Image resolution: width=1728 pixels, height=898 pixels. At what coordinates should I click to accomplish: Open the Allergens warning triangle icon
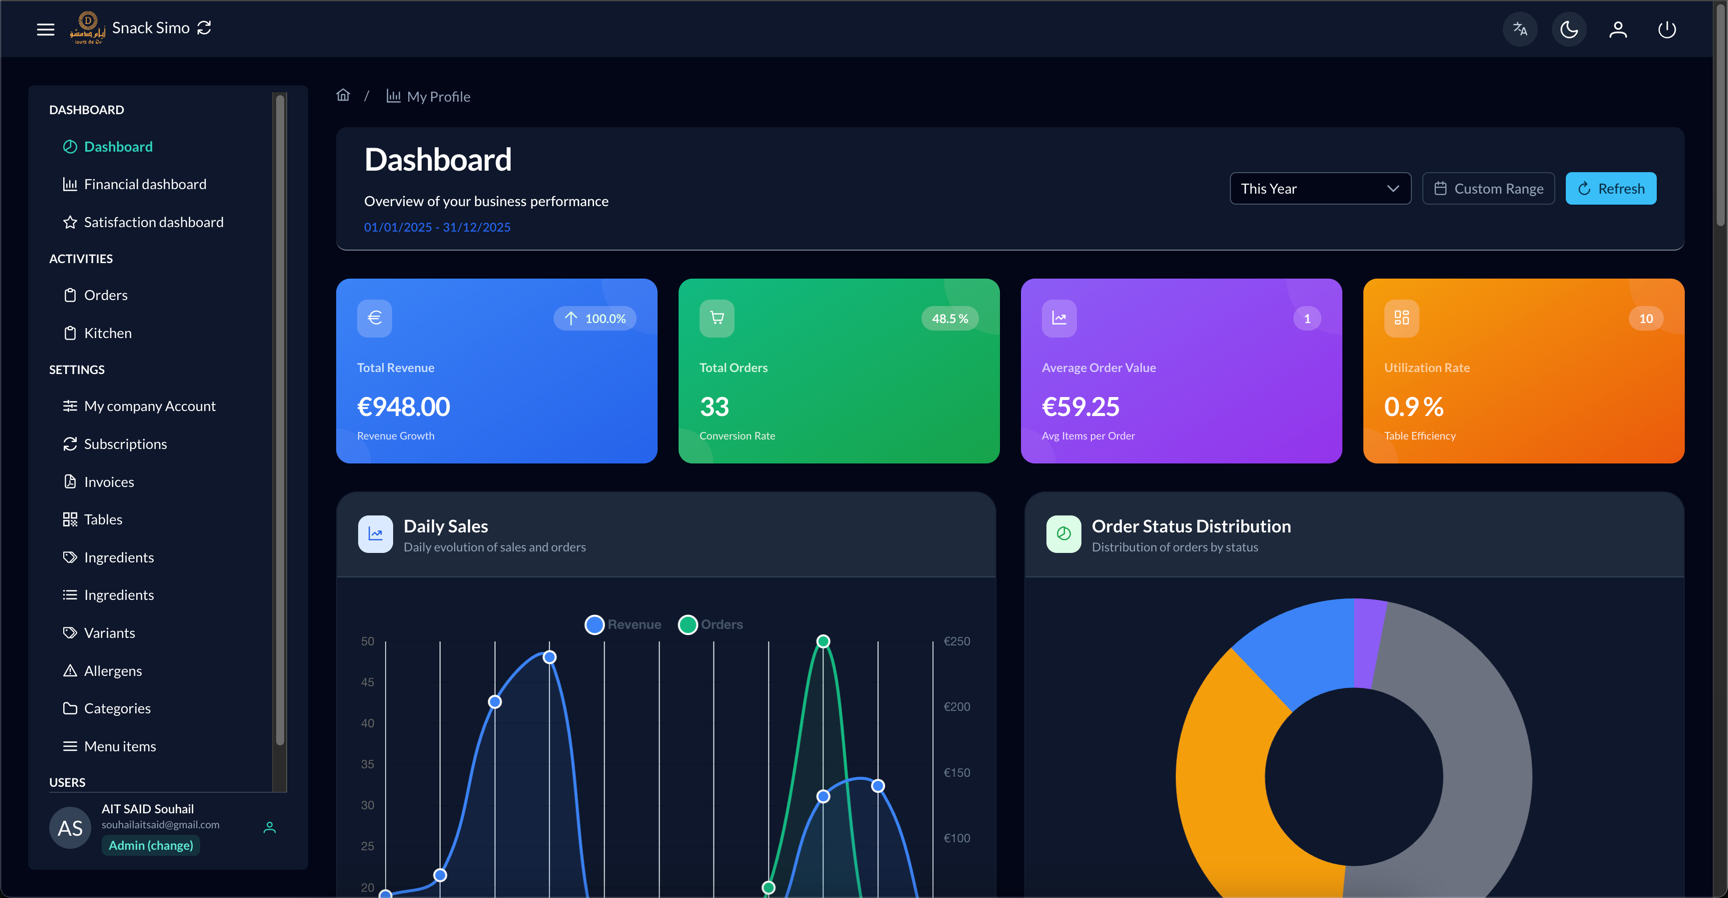(70, 671)
